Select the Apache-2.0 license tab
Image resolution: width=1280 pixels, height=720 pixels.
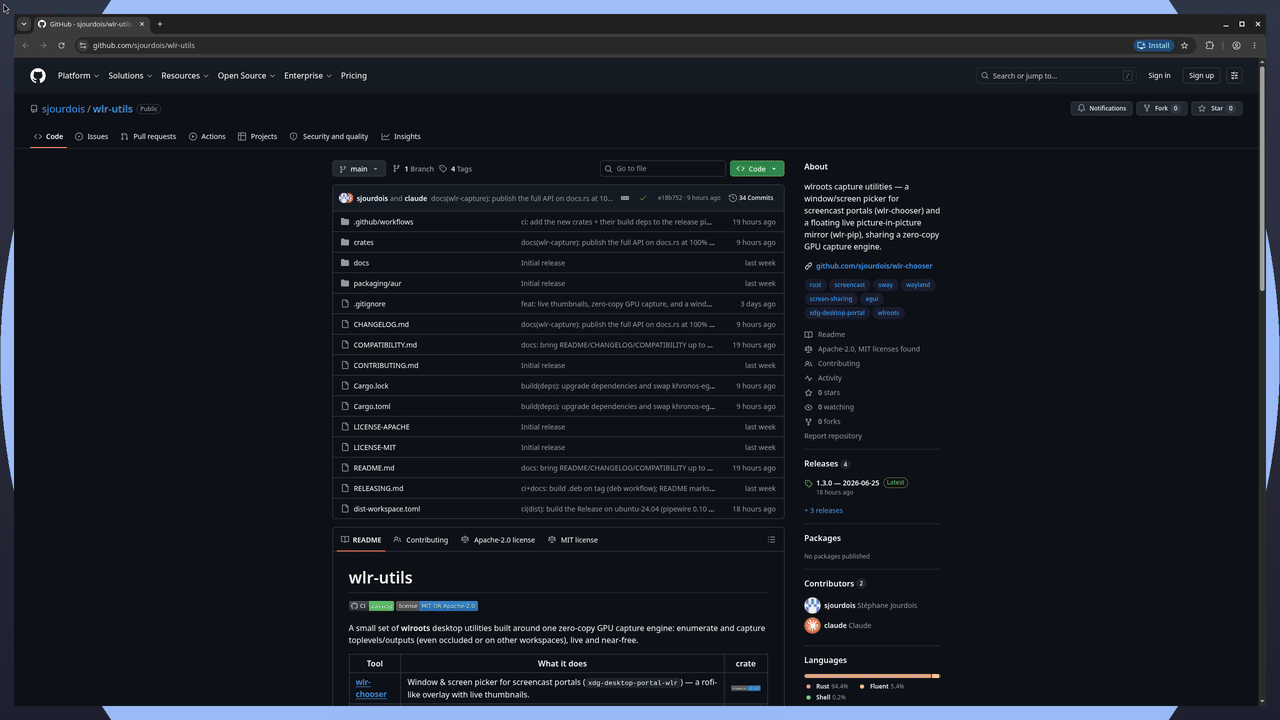pyautogui.click(x=498, y=540)
